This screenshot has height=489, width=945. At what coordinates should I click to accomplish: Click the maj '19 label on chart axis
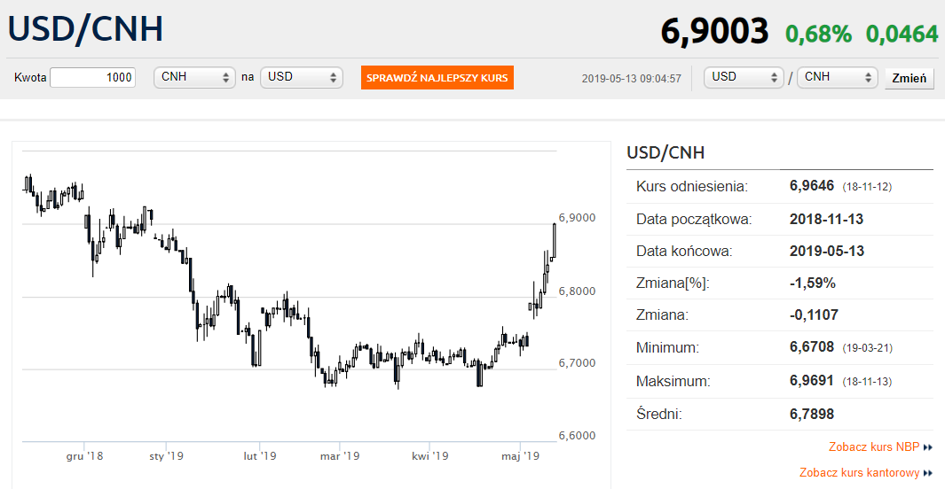520,456
